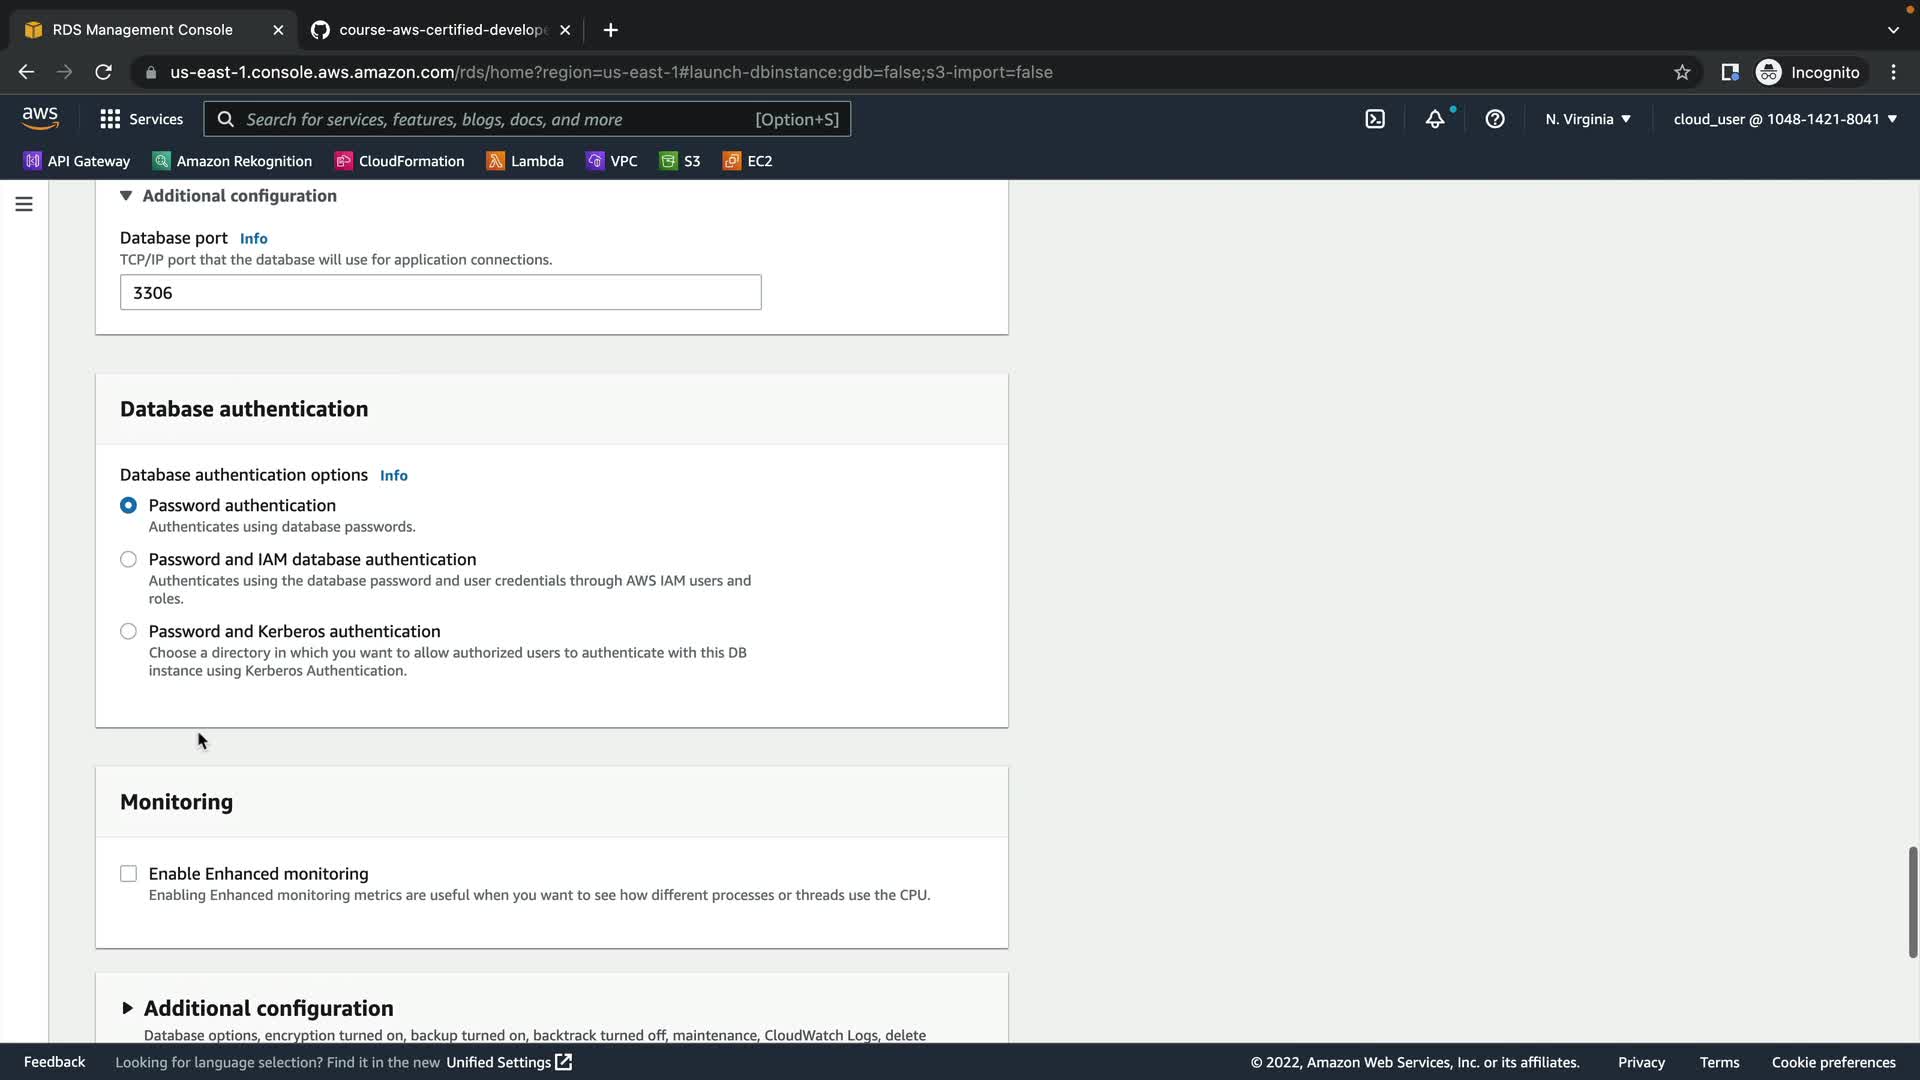The height and width of the screenshot is (1080, 1920).
Task: Open AWS CloudShell icon in header
Action: (1375, 119)
